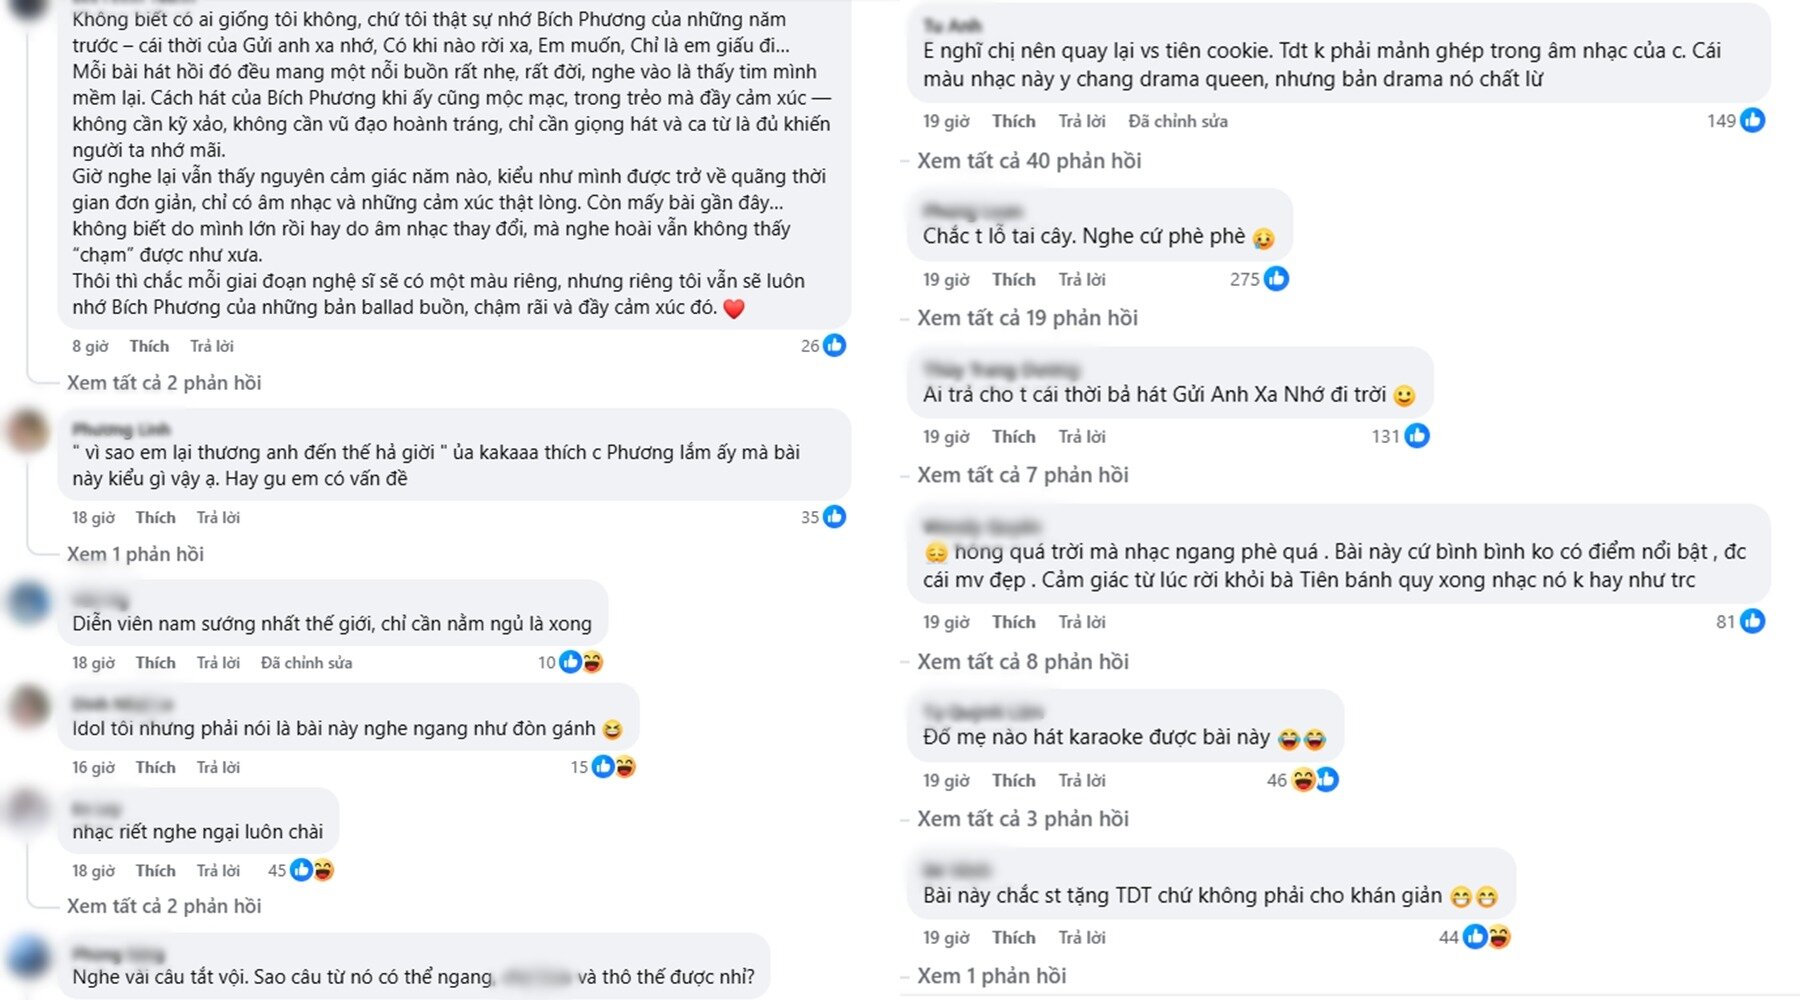Reply to the "Gửi Anh Xa Nhớ" comment
The width and height of the screenshot is (1800, 1000).
tap(1082, 437)
